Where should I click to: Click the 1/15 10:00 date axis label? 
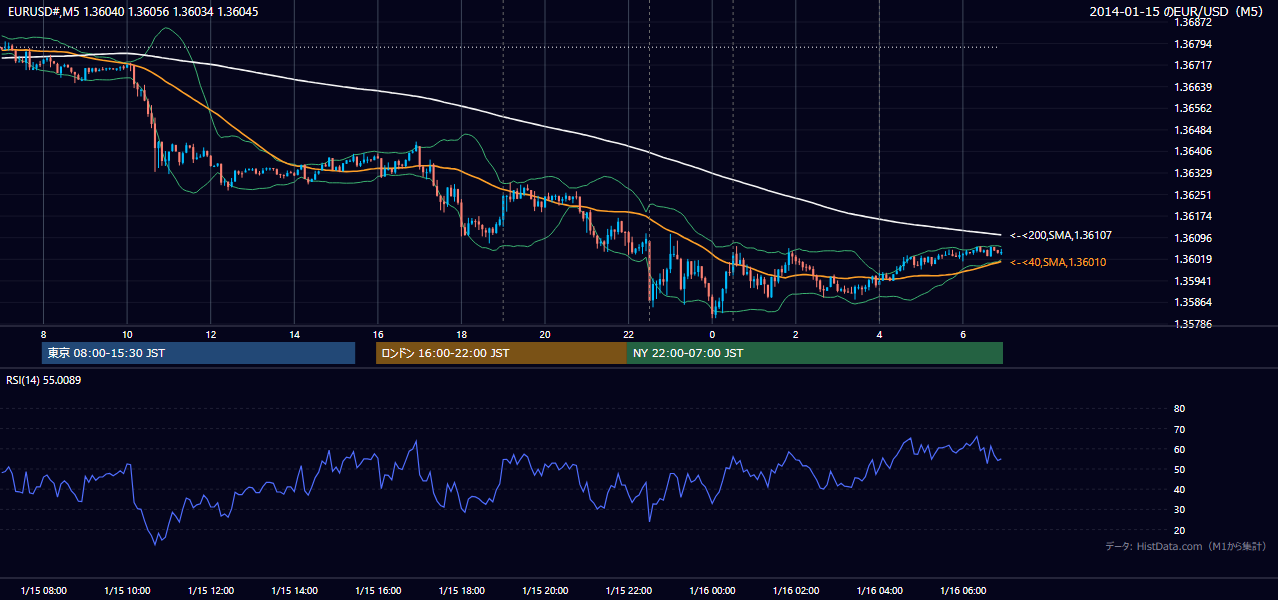pyautogui.click(x=127, y=591)
